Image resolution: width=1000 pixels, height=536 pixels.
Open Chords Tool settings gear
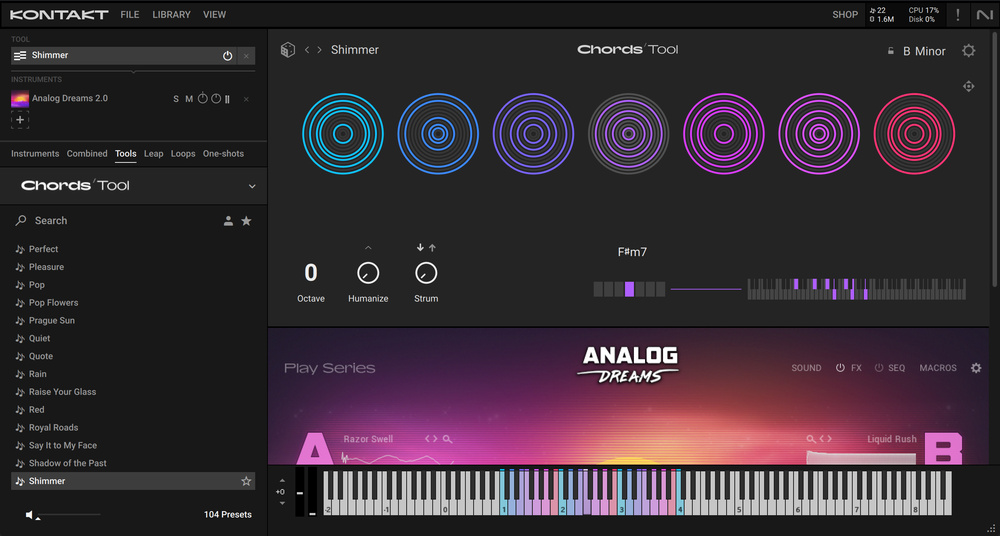point(969,50)
